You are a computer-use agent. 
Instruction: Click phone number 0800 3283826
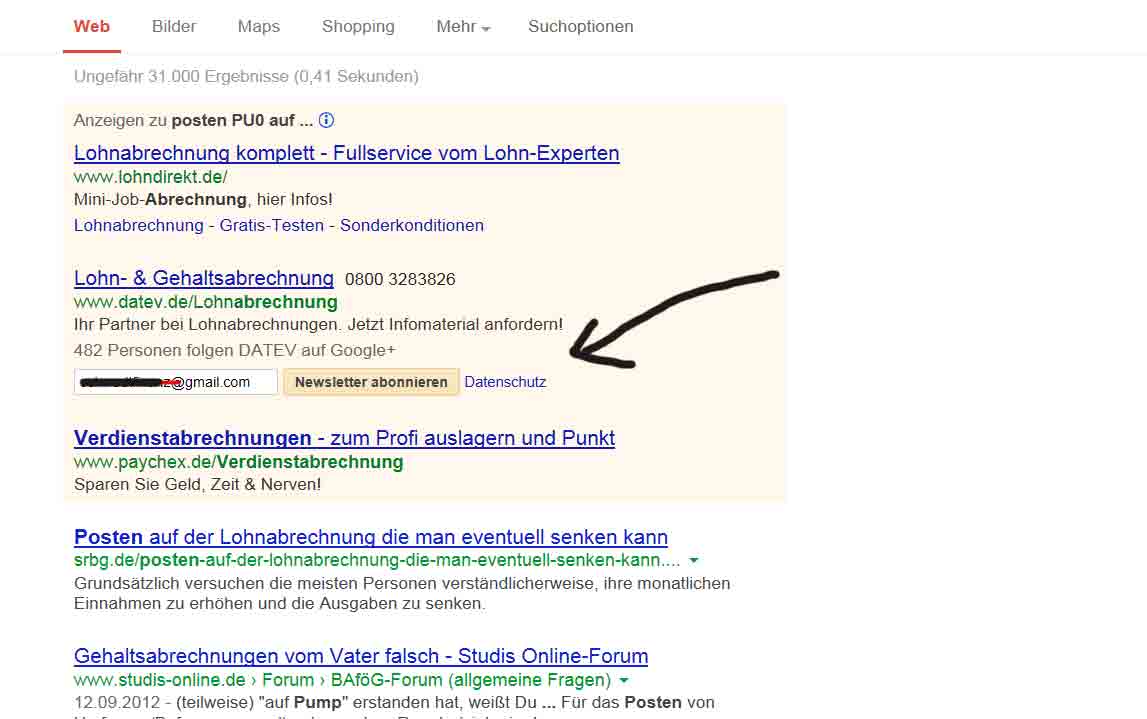400,279
